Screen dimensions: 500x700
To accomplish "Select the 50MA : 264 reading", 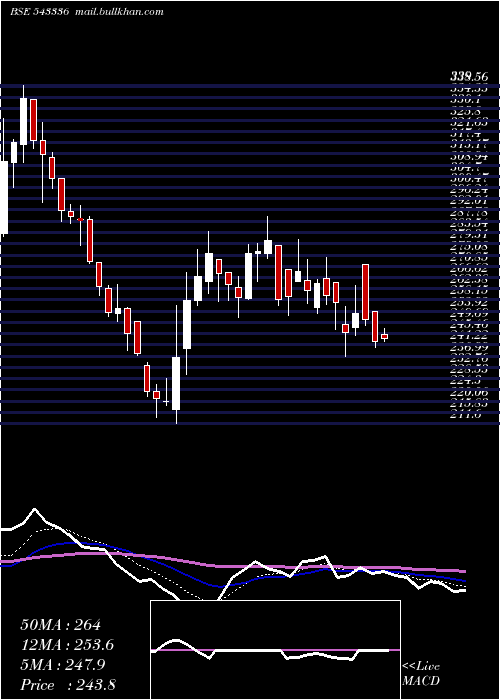I will (x=61, y=625).
